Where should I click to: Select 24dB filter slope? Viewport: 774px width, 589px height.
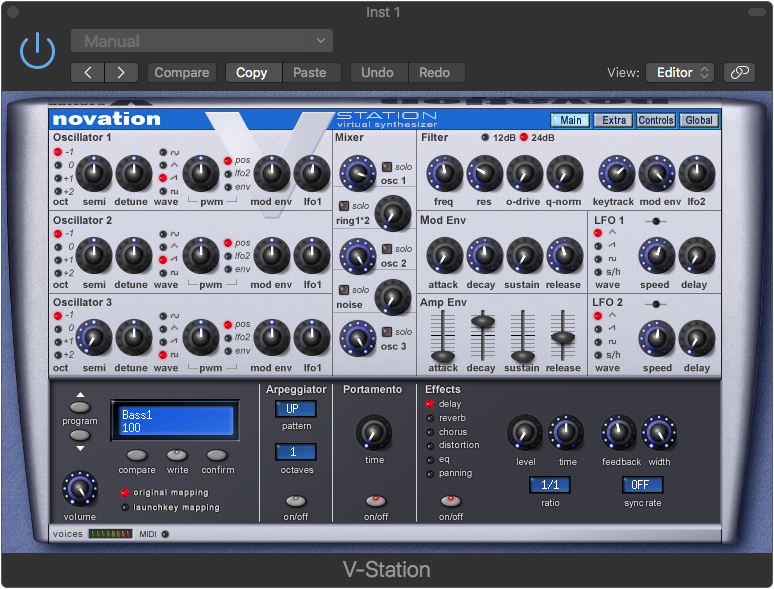[524, 137]
